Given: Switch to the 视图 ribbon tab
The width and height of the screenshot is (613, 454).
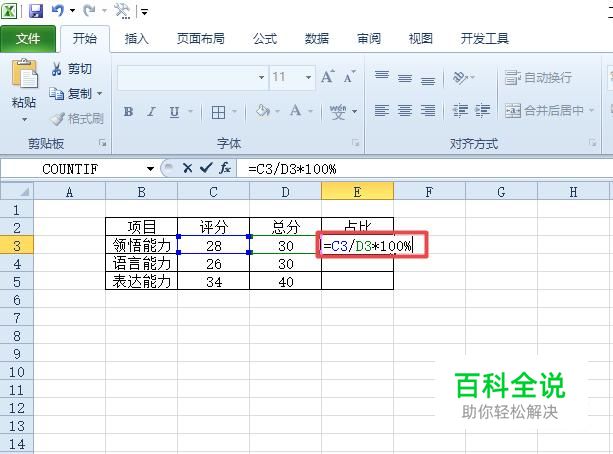Looking at the screenshot, I should (420, 39).
